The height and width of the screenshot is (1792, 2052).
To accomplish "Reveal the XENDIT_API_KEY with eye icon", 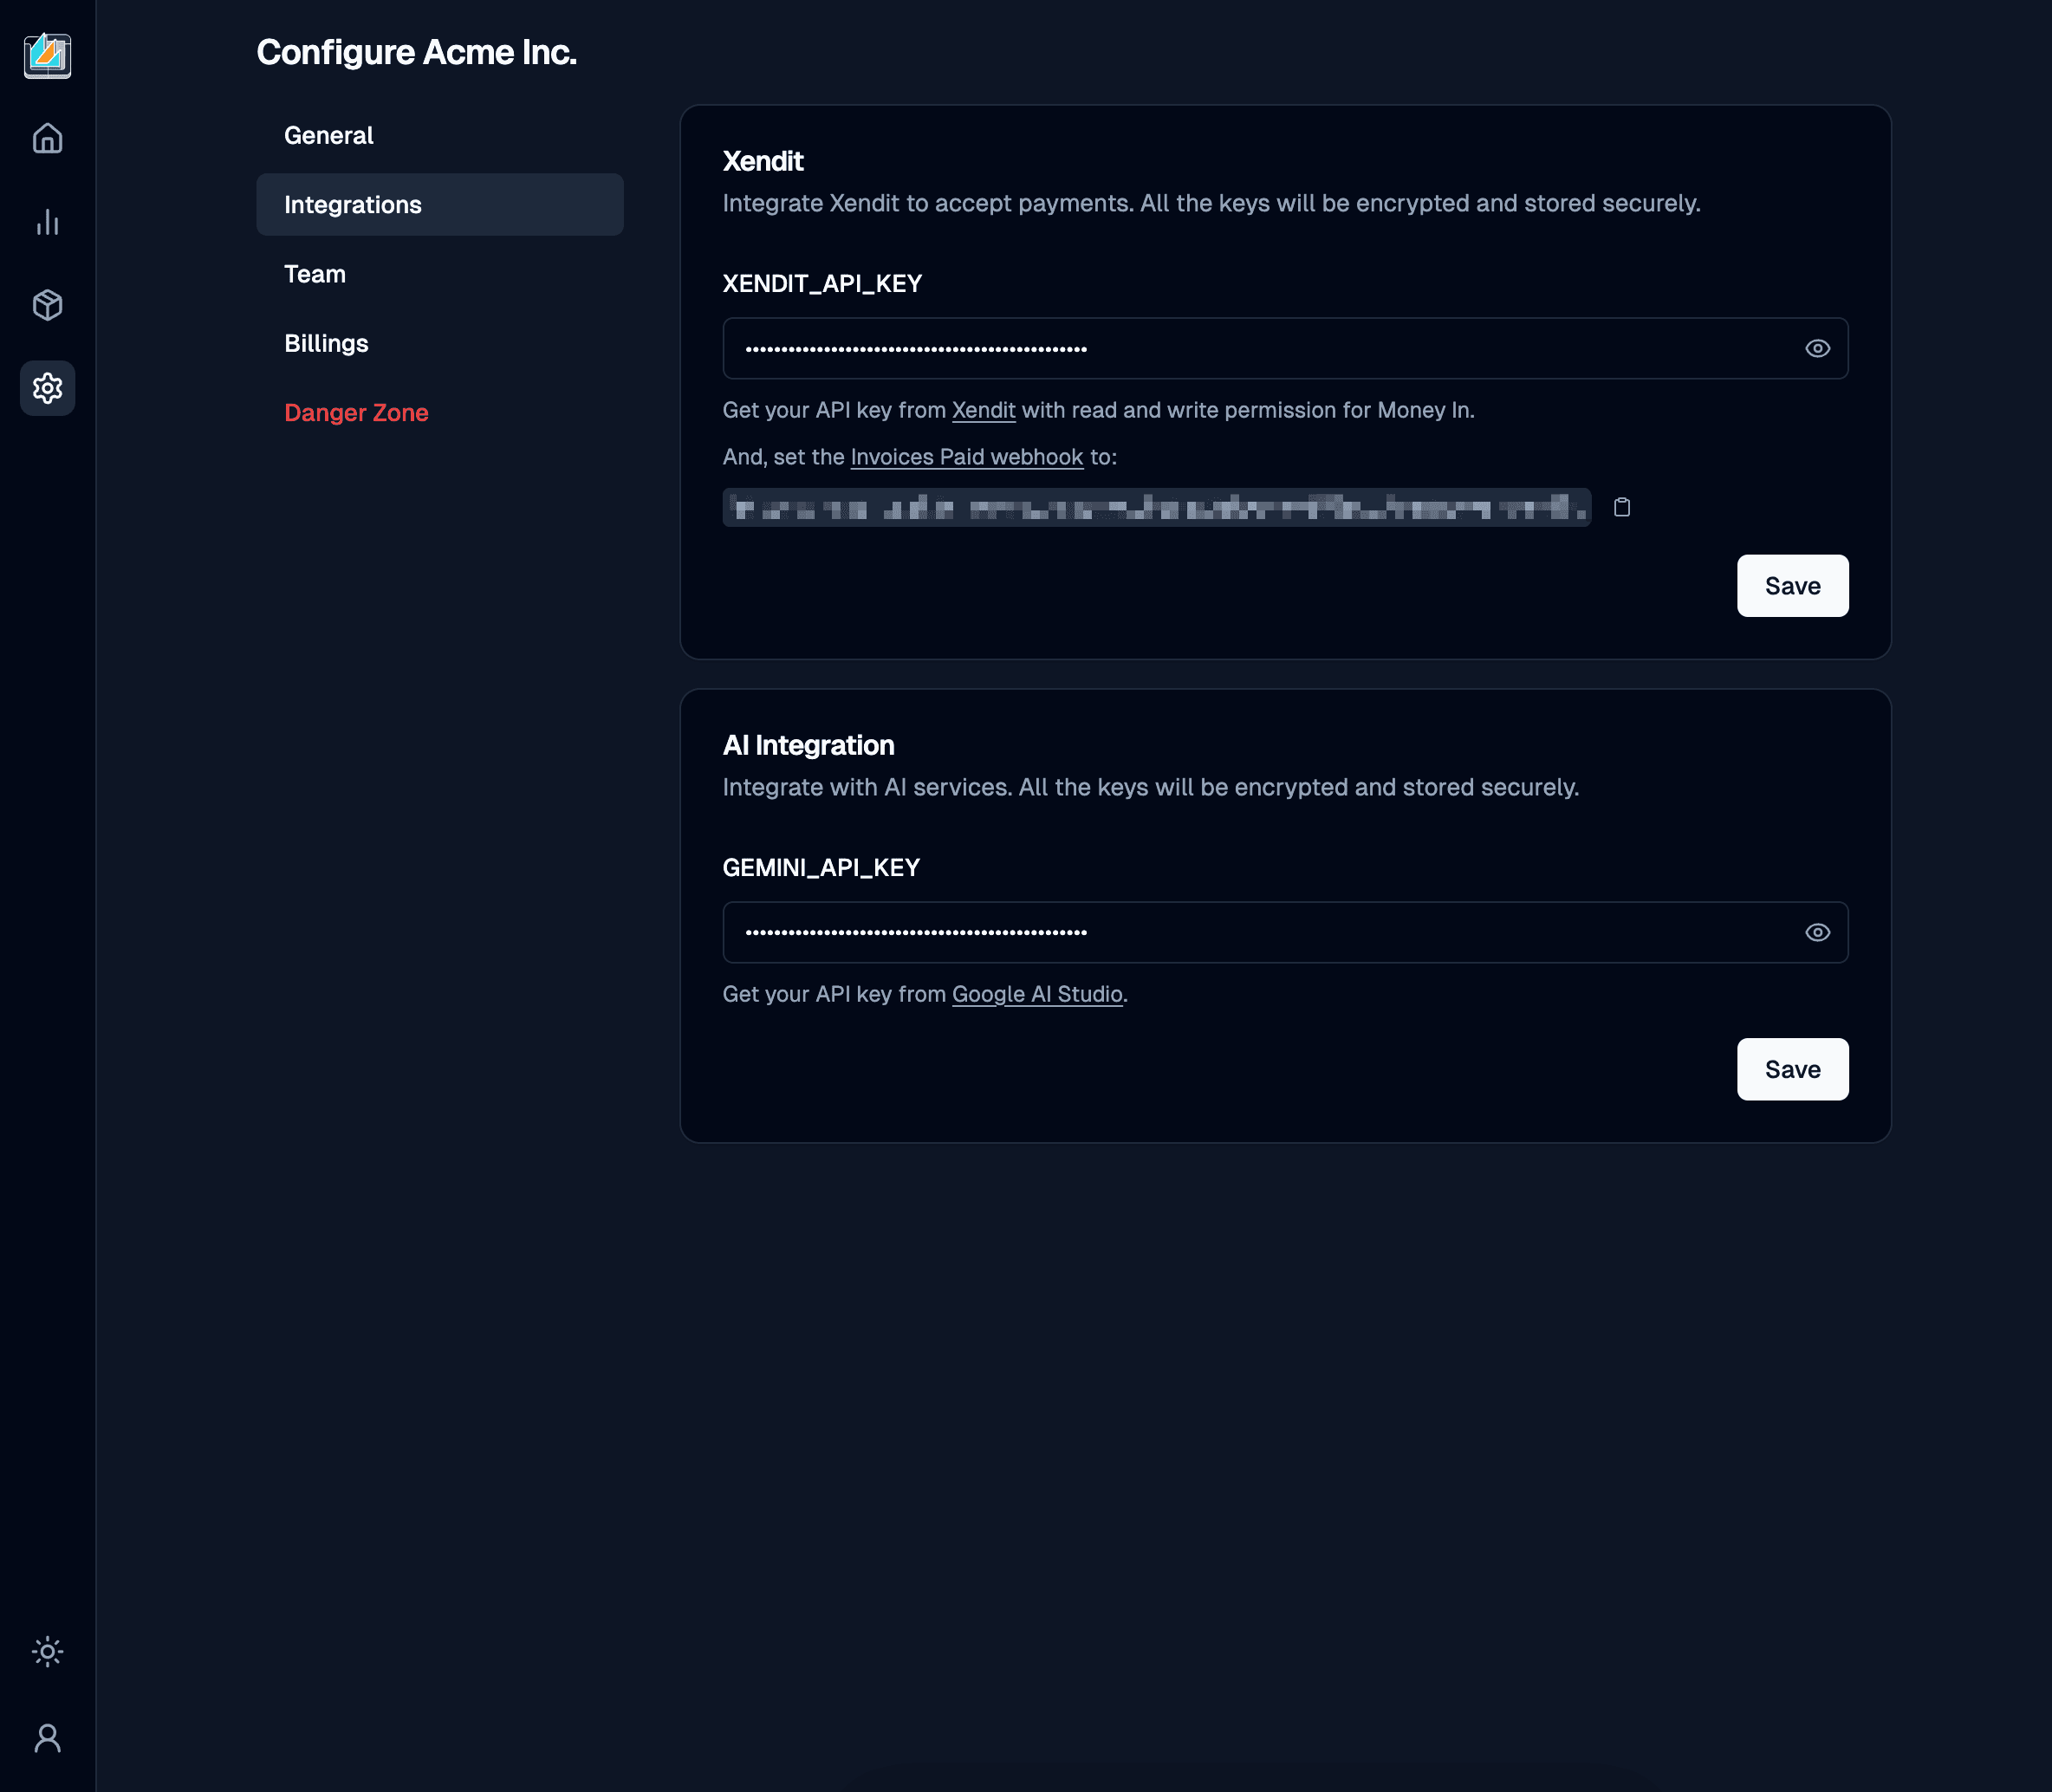I will pyautogui.click(x=1817, y=348).
